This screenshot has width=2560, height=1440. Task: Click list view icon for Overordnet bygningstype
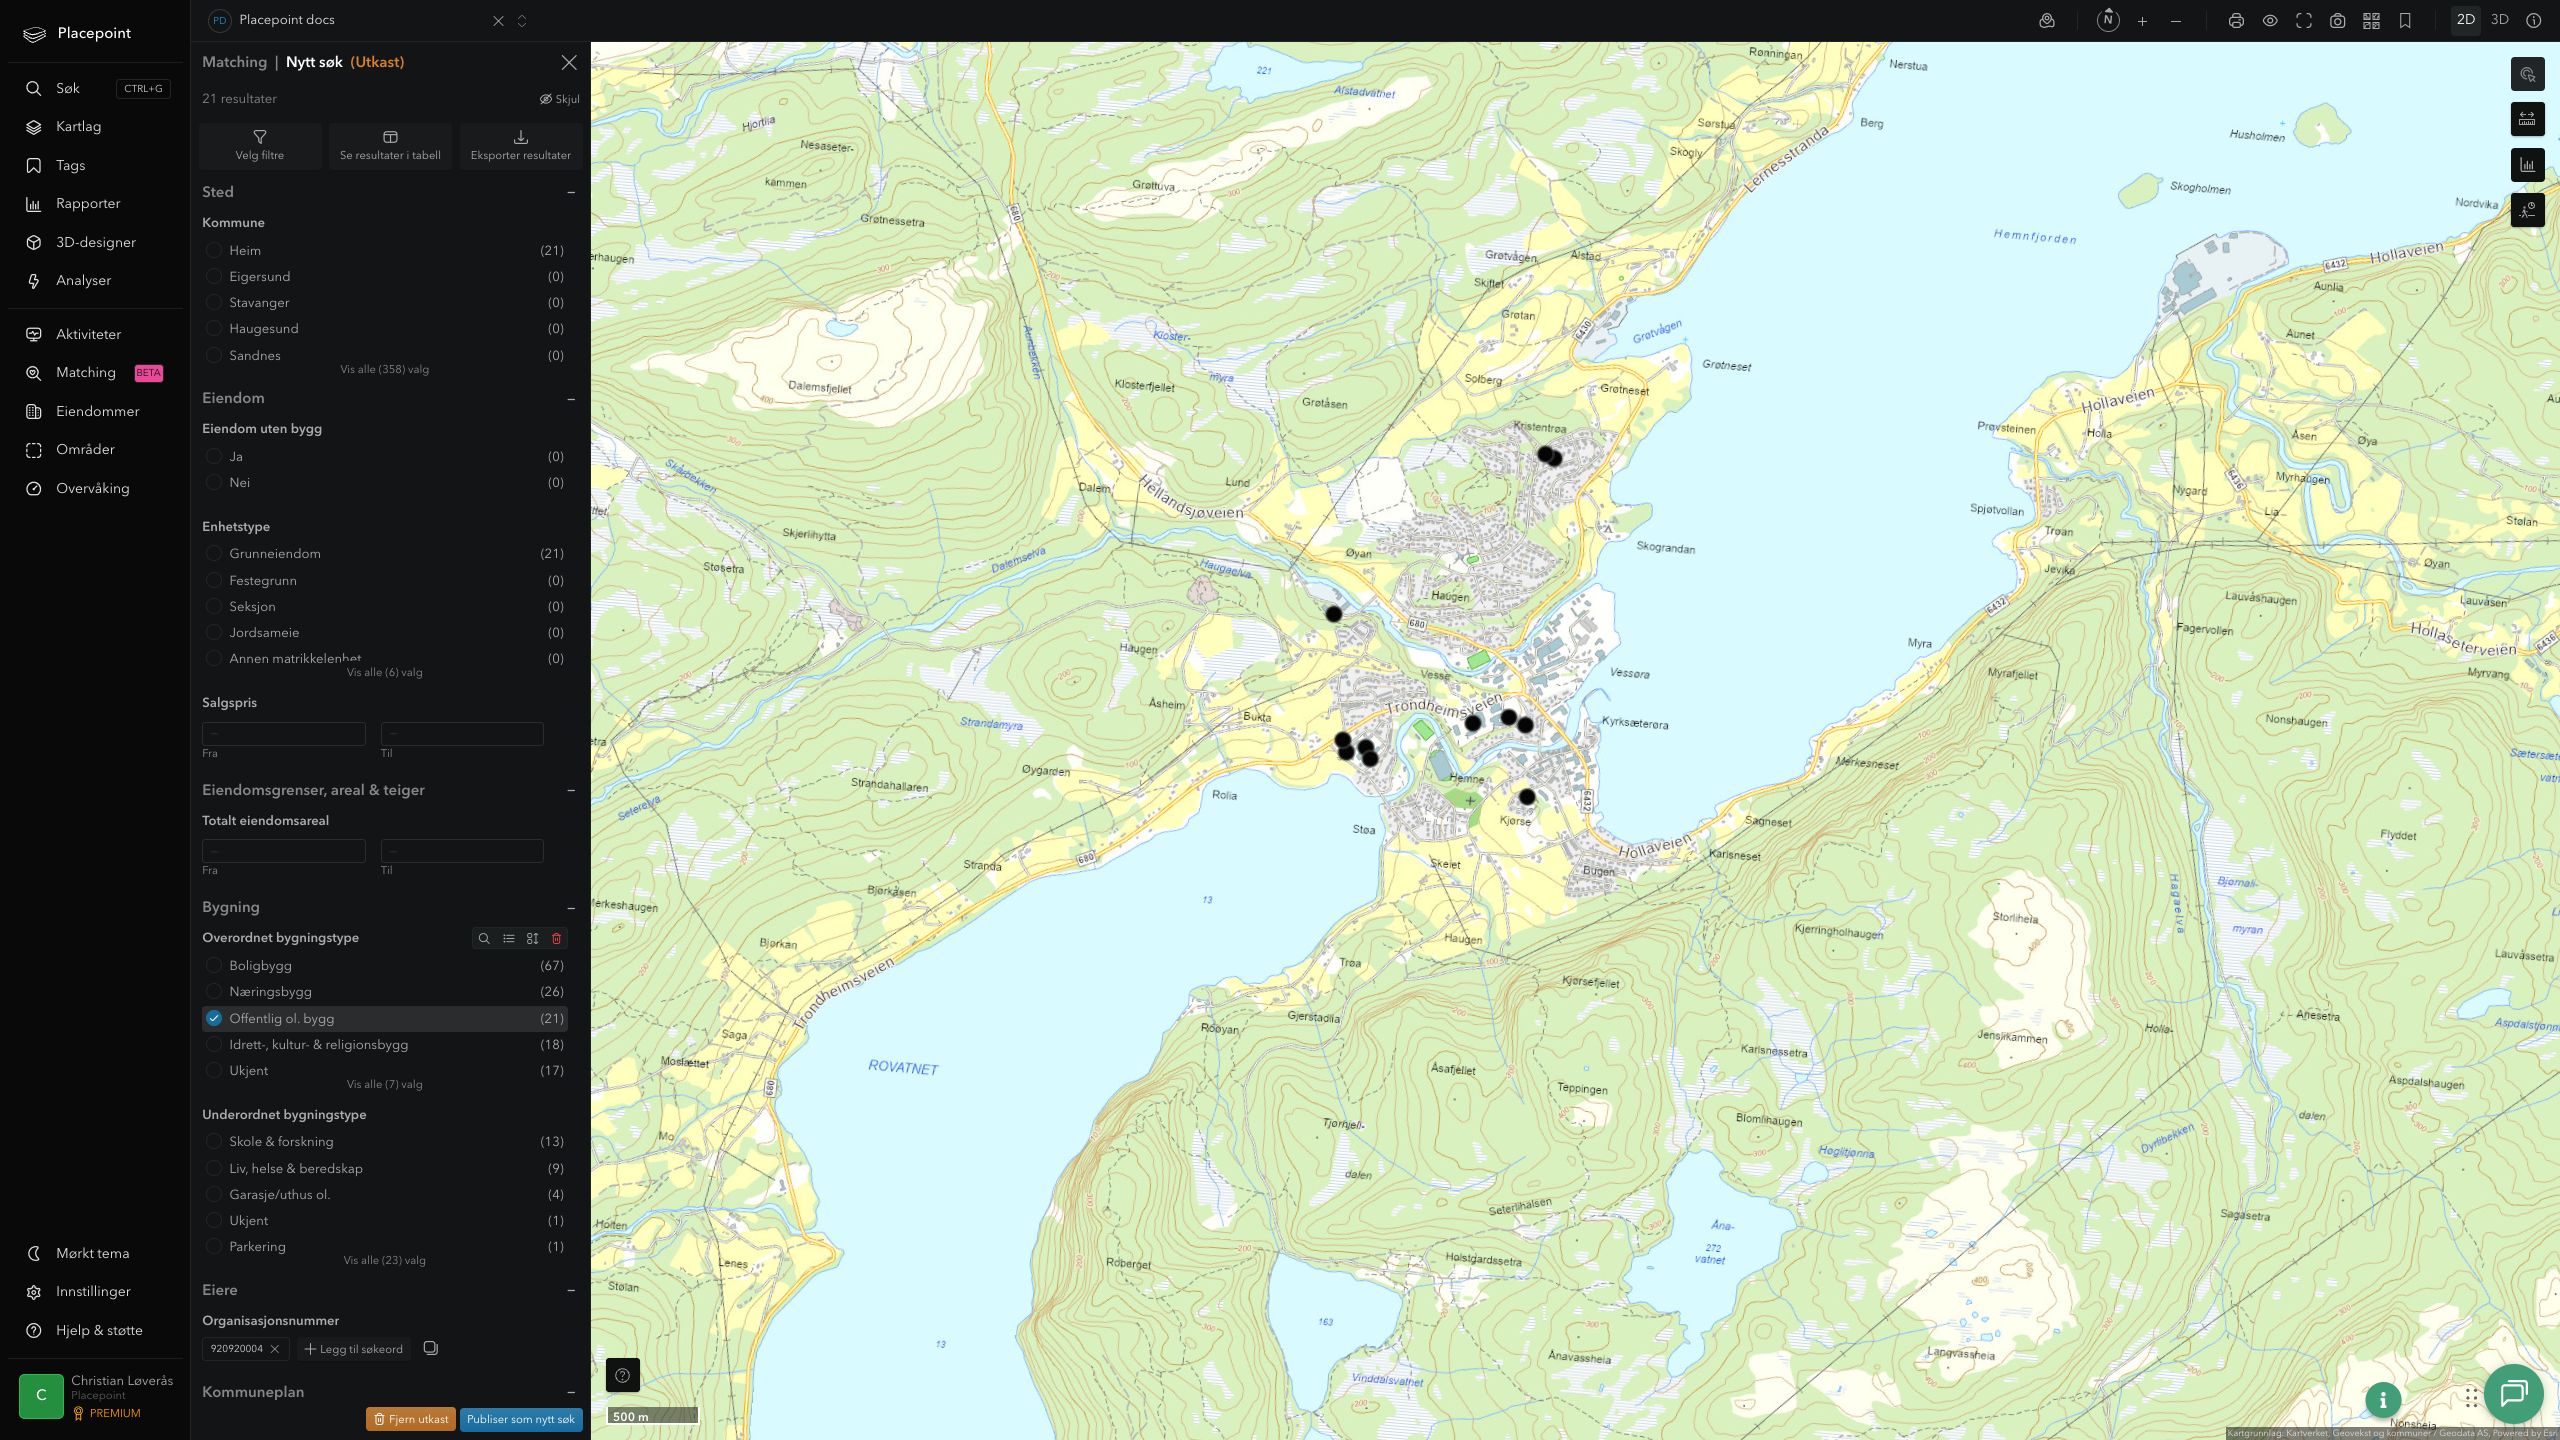click(x=508, y=938)
